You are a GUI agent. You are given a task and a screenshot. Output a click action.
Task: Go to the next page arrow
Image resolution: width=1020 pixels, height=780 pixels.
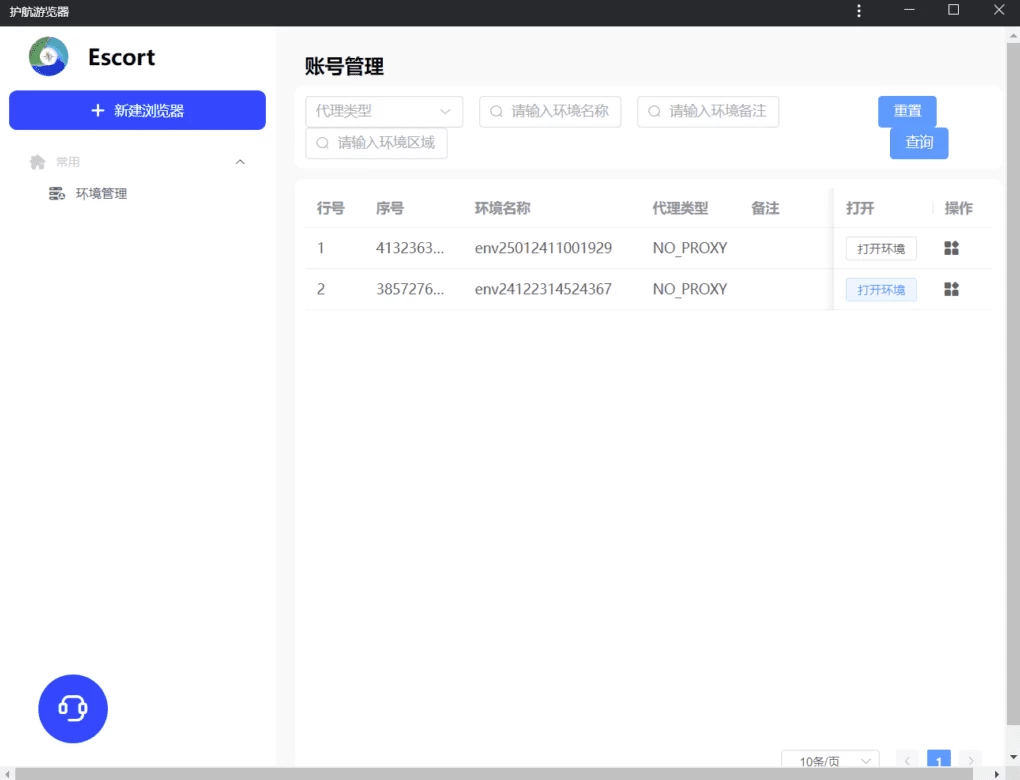click(x=969, y=761)
